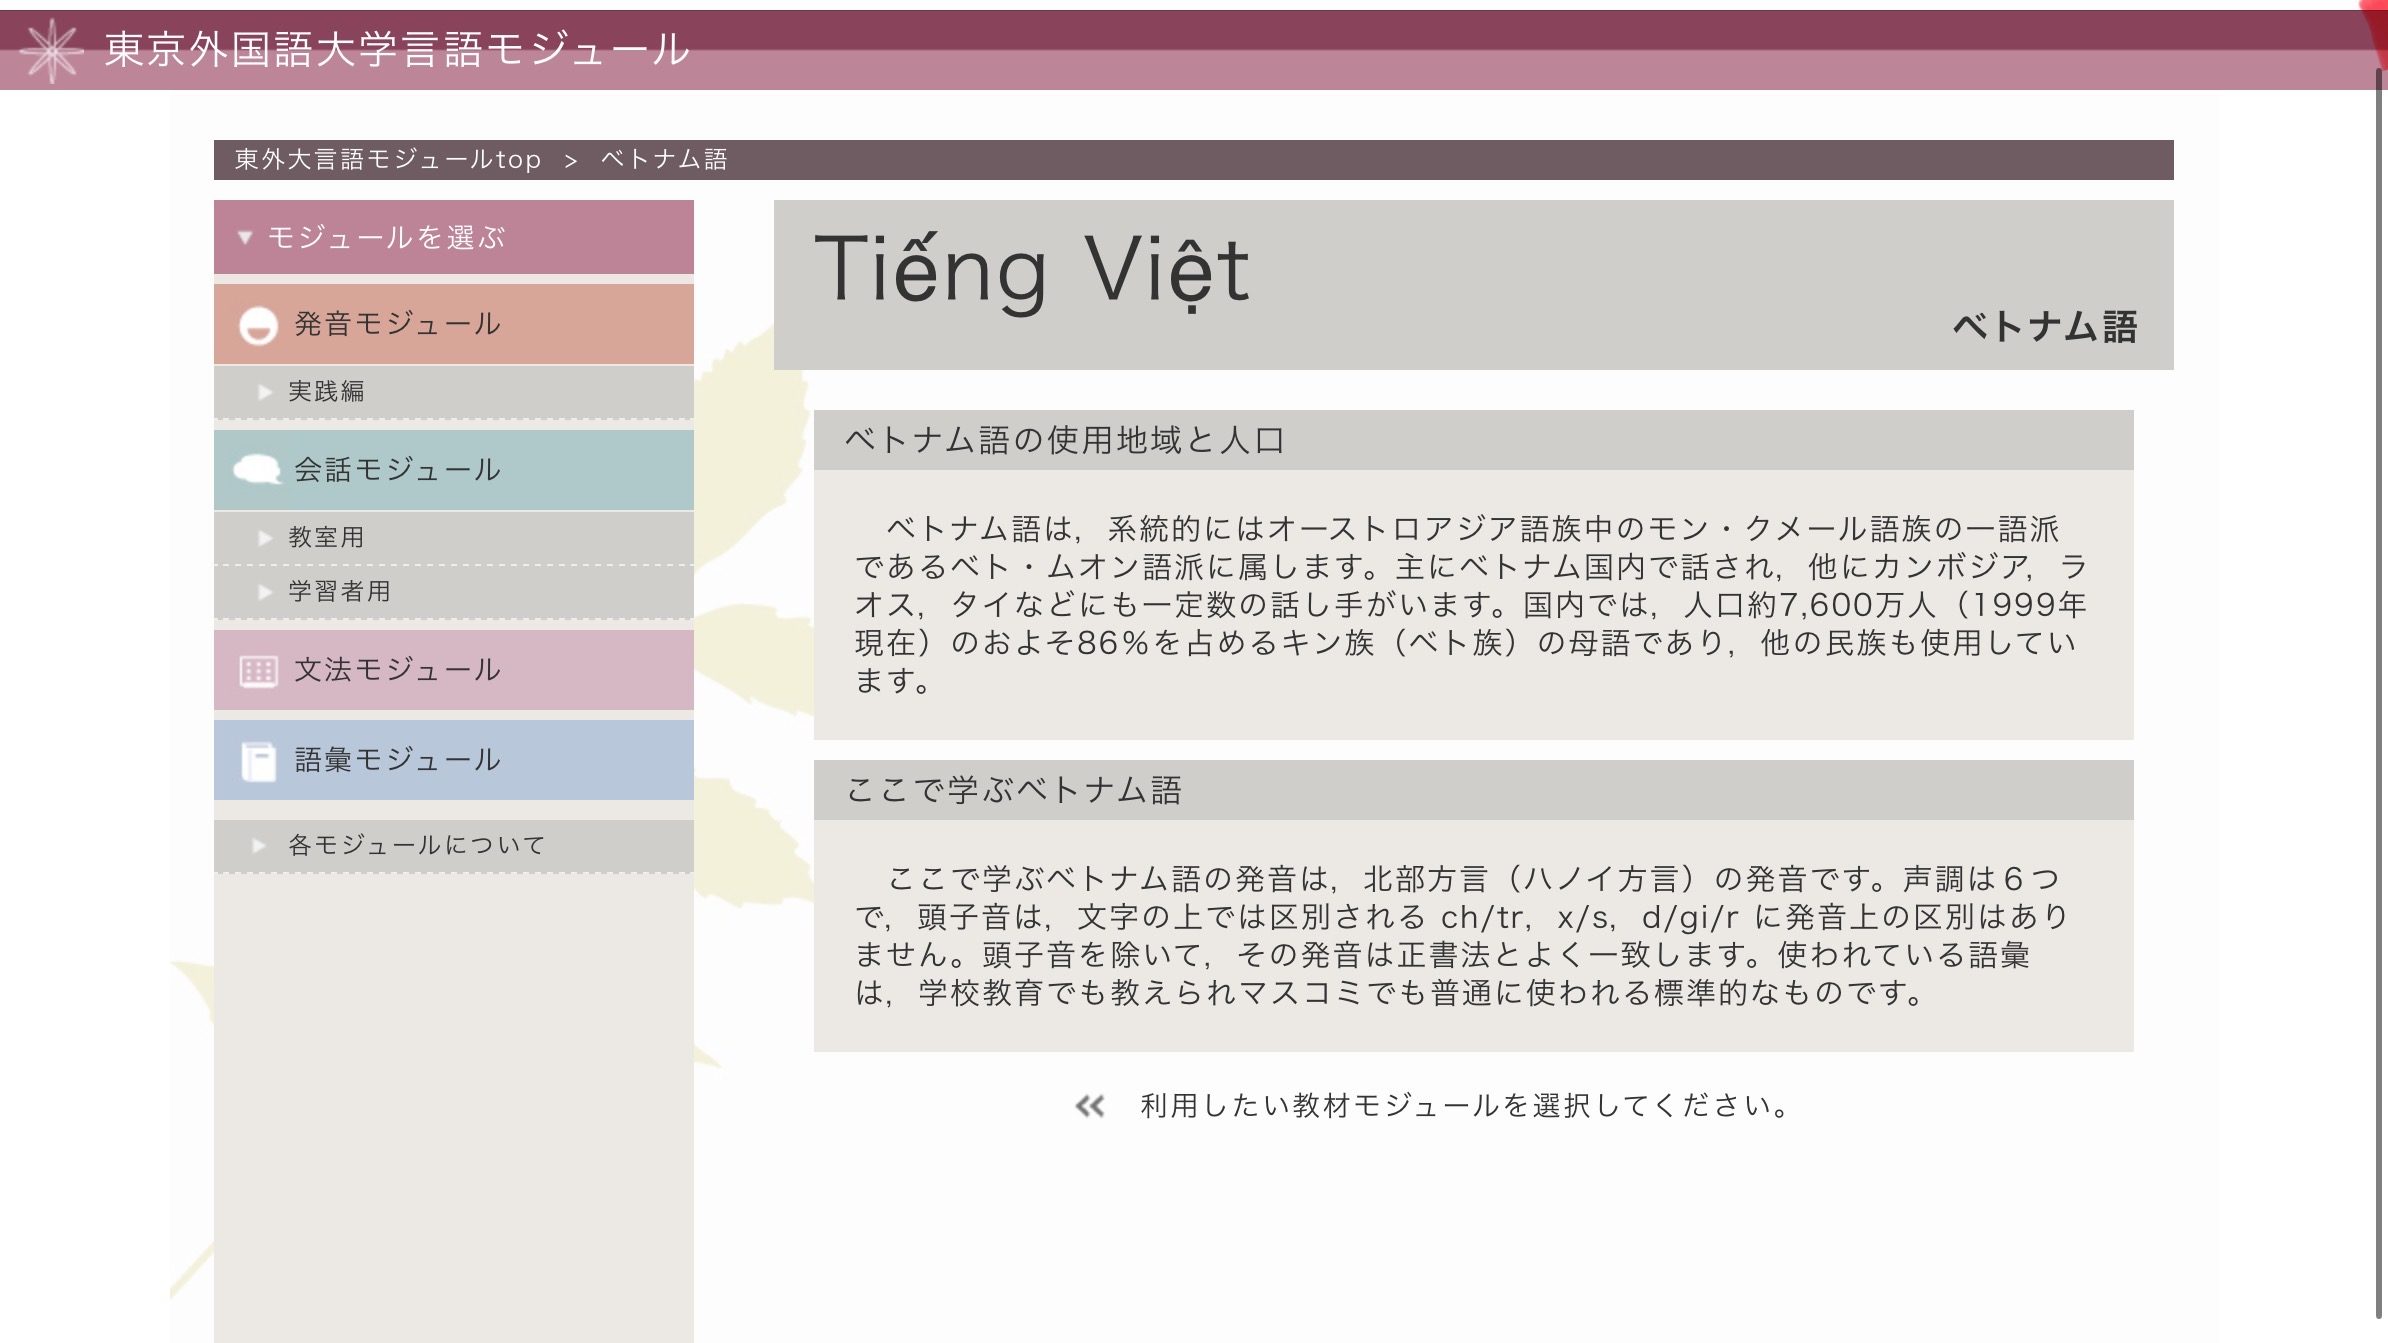
Task: Go to 東外大言語モジュールtop breadcrumb link
Action: point(387,160)
